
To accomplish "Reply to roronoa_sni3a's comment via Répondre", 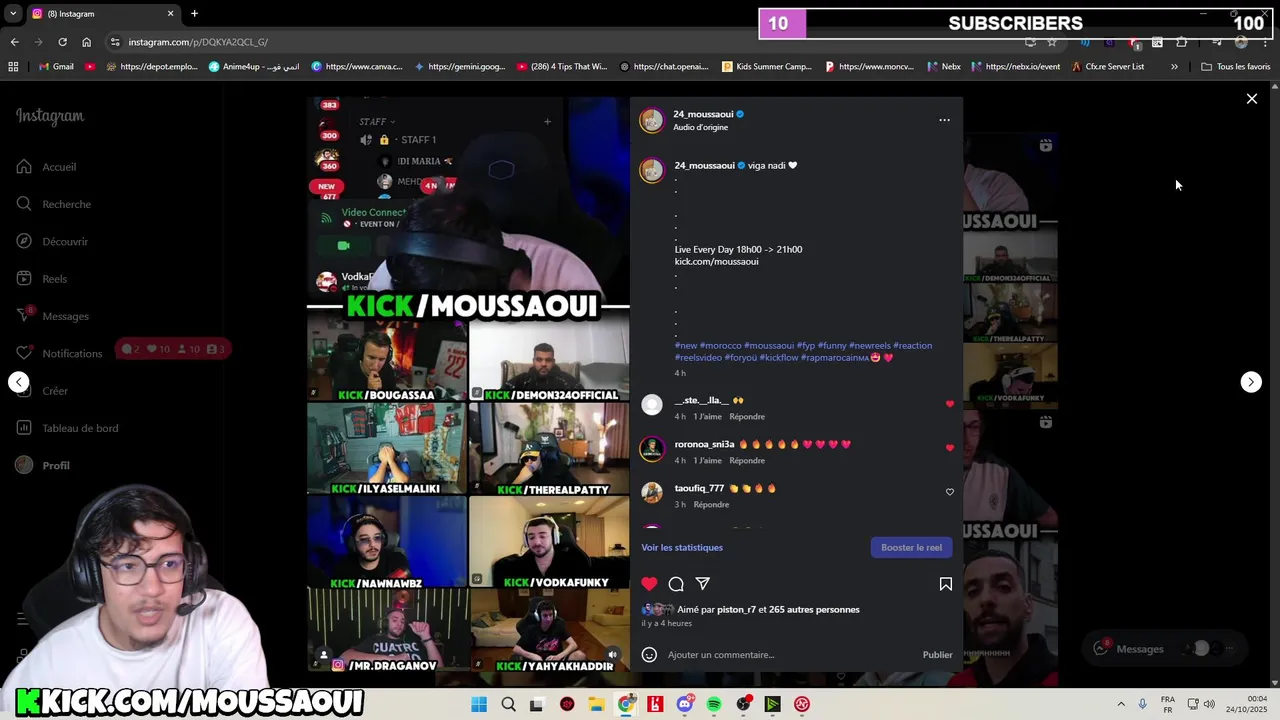I will coord(747,461).
